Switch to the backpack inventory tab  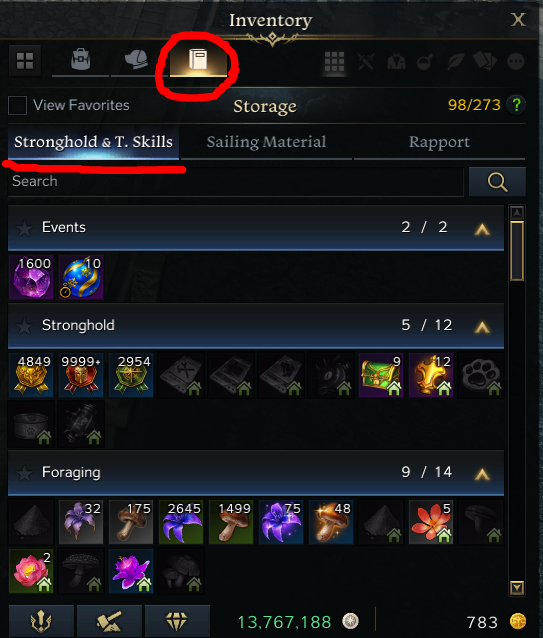click(81, 60)
